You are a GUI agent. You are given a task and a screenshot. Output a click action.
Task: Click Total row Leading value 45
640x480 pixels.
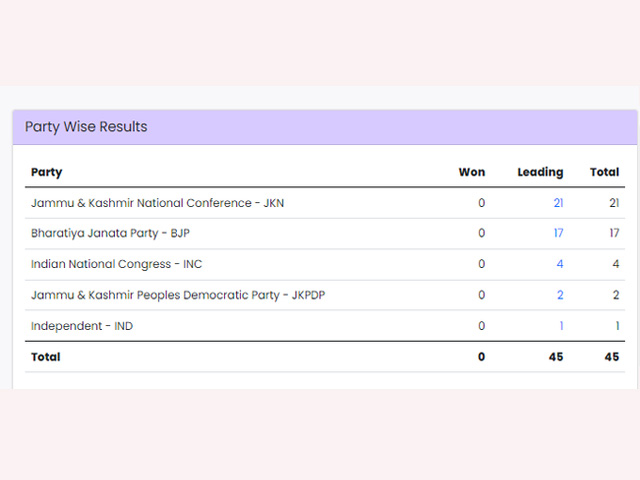point(556,357)
